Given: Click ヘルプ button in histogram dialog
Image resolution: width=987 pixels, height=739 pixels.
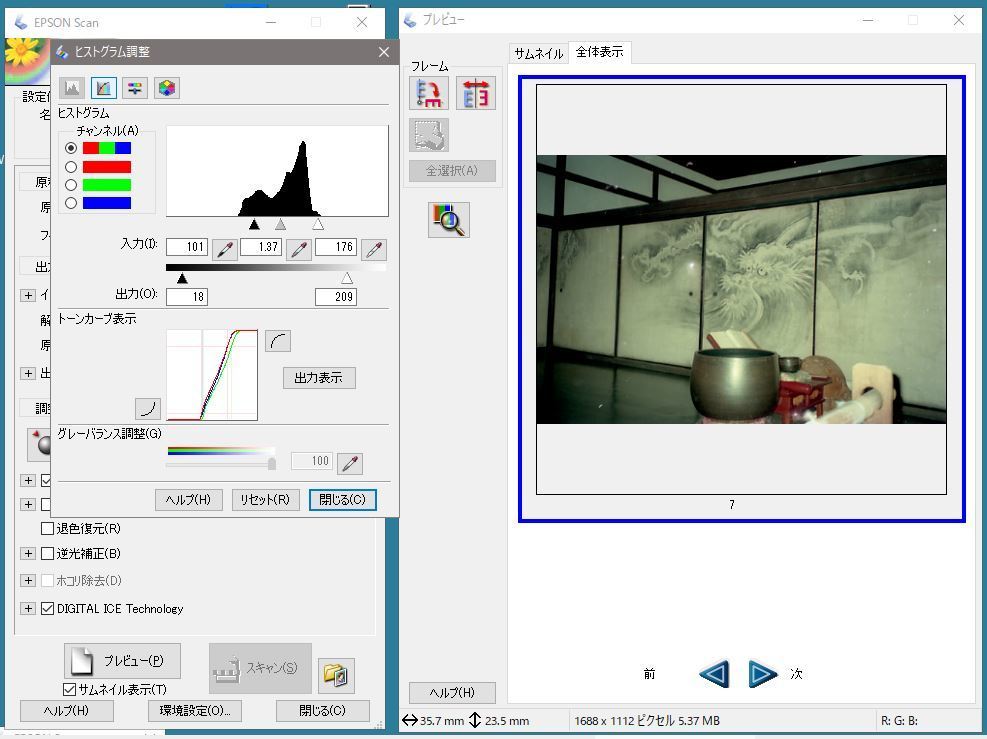Looking at the screenshot, I should [188, 500].
